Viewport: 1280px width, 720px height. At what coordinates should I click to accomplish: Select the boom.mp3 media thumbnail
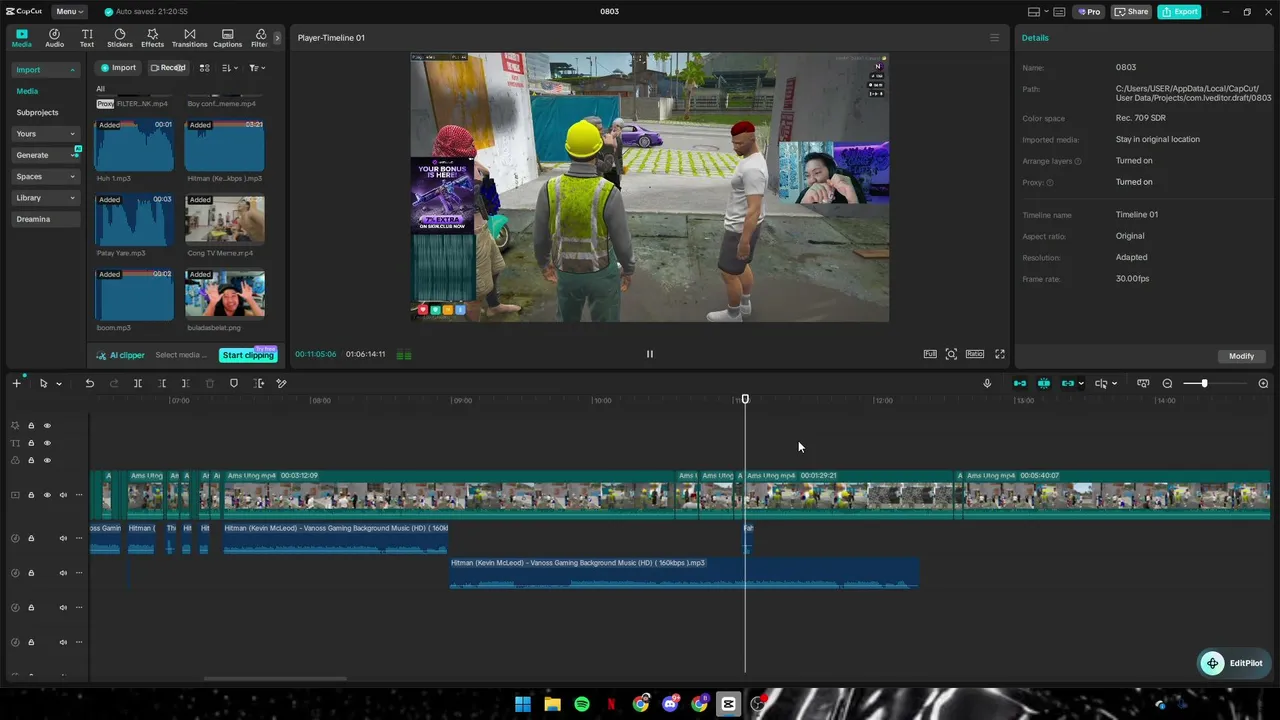pyautogui.click(x=134, y=296)
